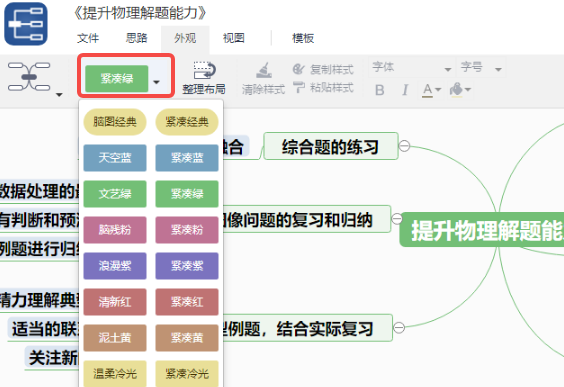Select the 图像问题的复习和归纳 node

307,219
